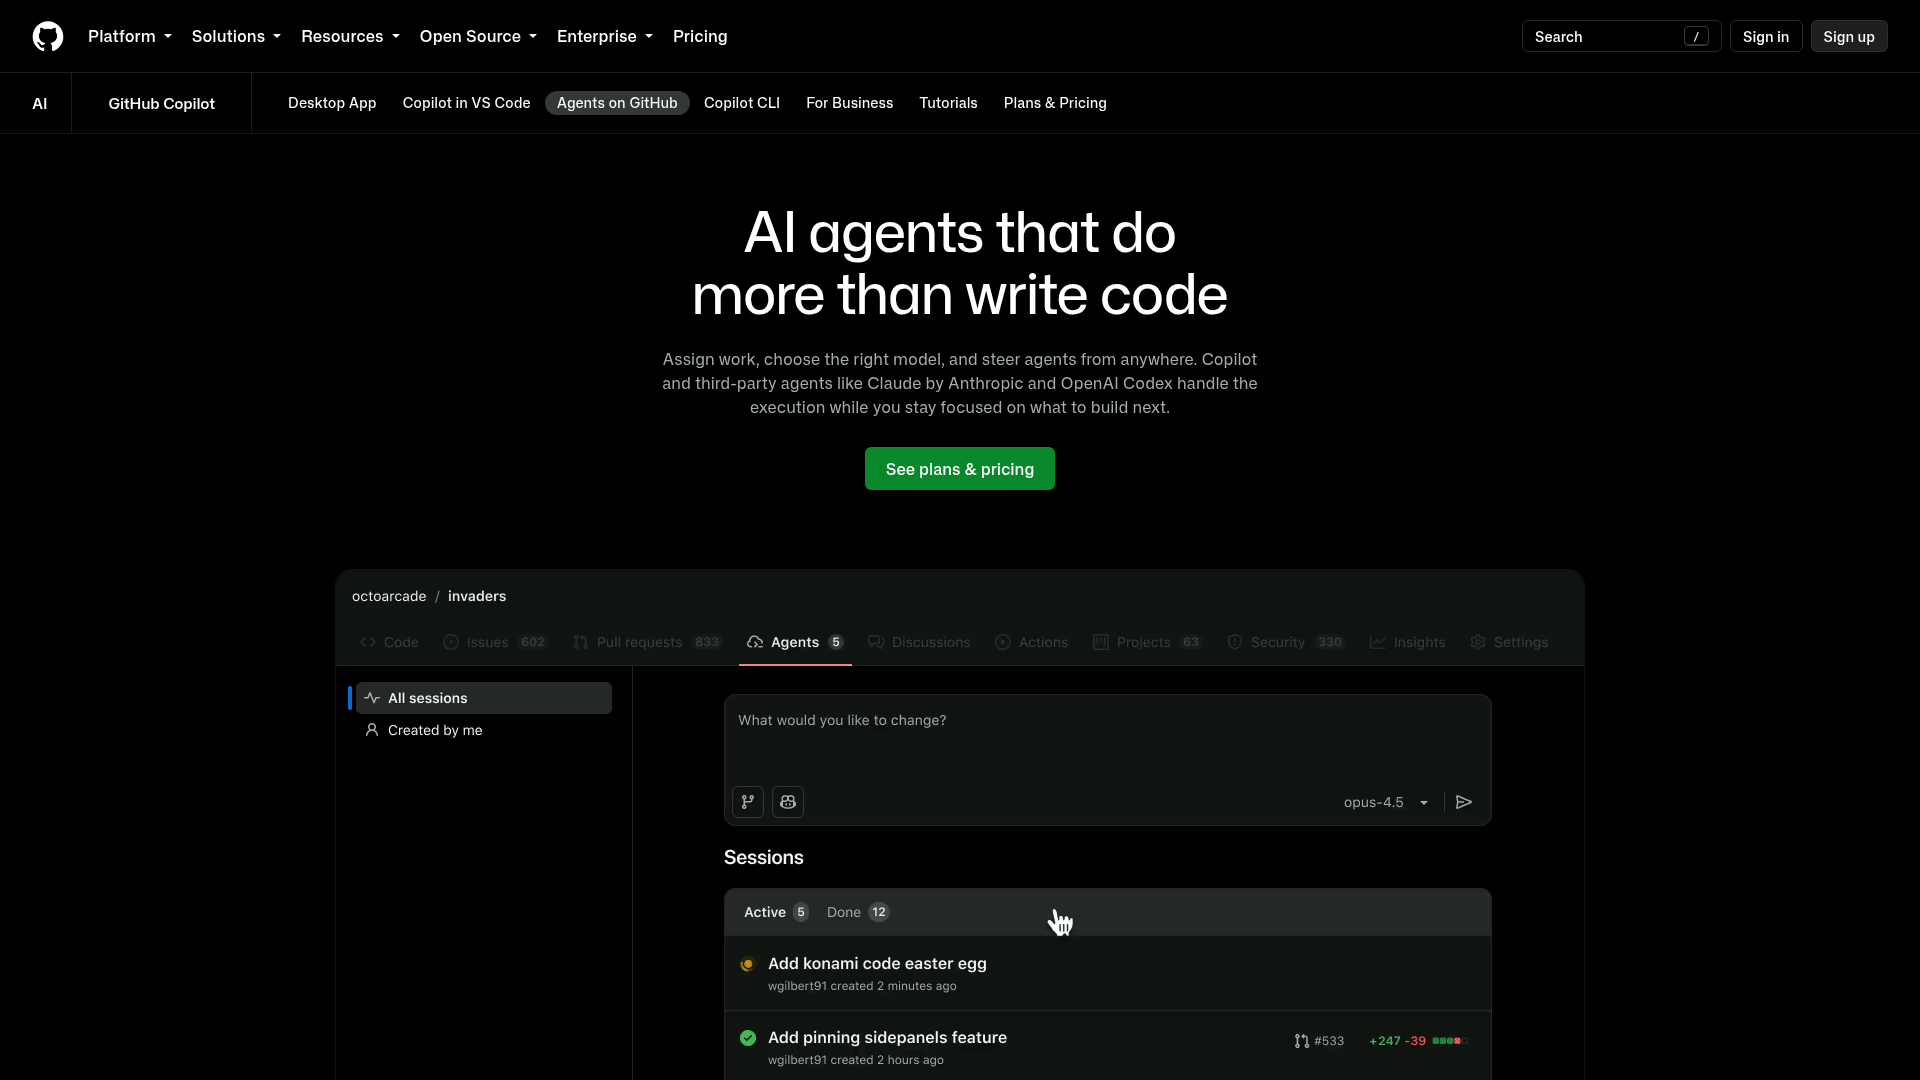Focus the Search field
Viewport: 1920px width, 1080px height.
tap(1621, 36)
